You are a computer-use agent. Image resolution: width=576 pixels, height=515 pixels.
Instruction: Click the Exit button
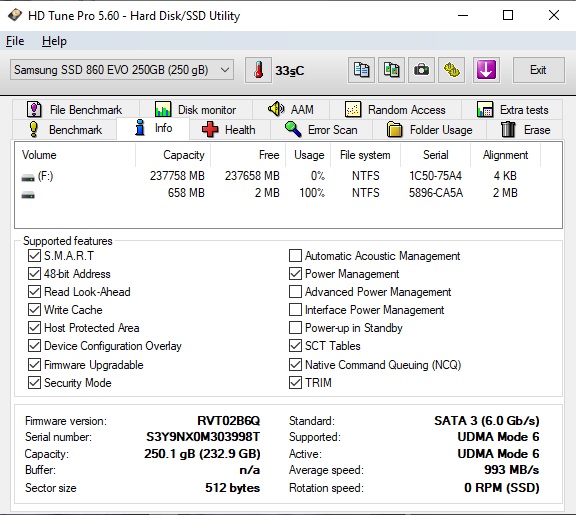click(x=539, y=70)
